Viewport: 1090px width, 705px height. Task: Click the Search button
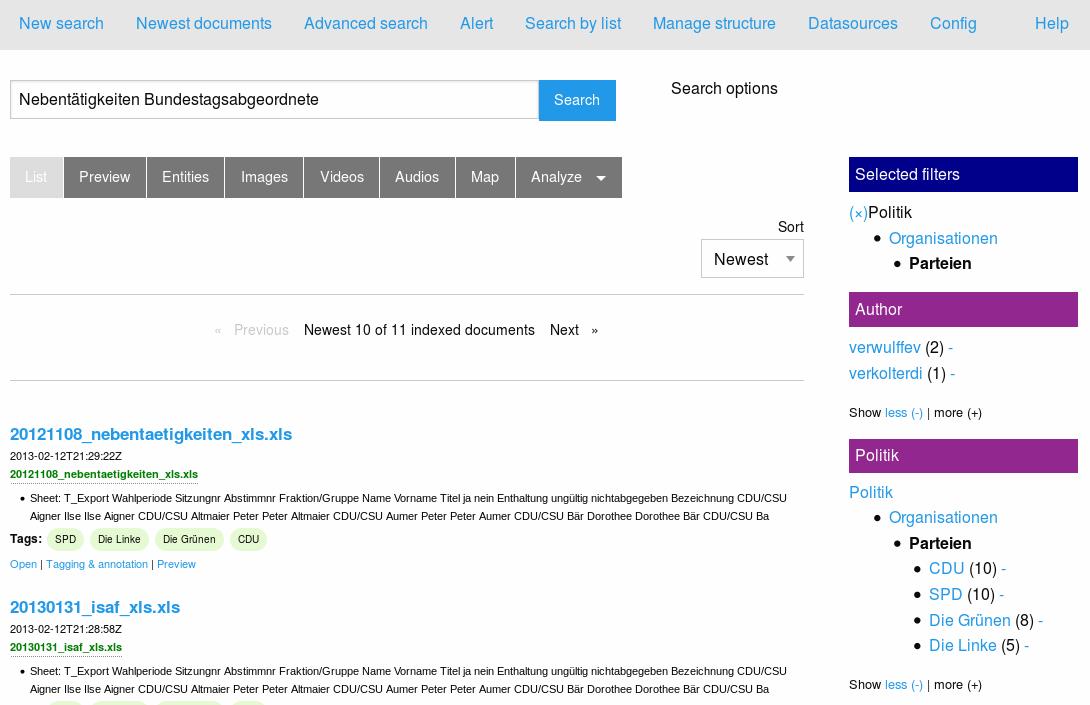click(x=577, y=100)
